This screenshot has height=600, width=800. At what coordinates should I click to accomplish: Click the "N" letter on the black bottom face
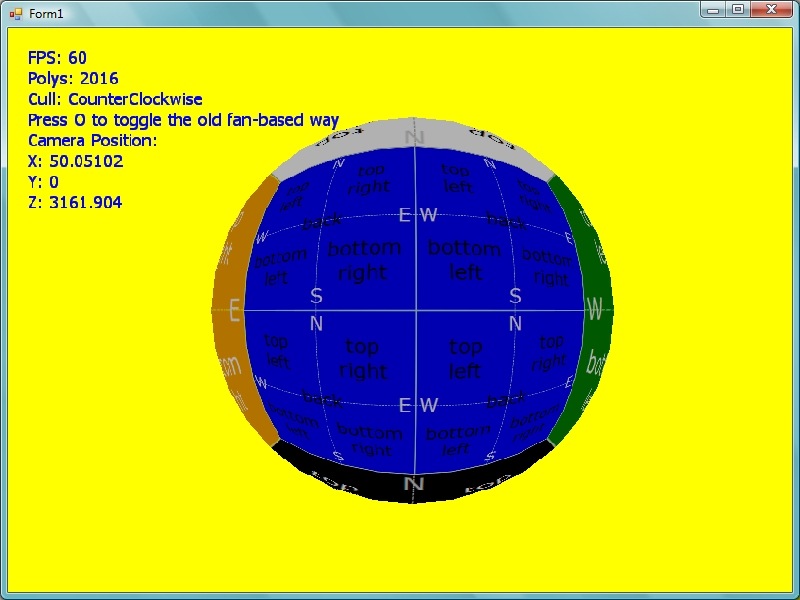414,483
